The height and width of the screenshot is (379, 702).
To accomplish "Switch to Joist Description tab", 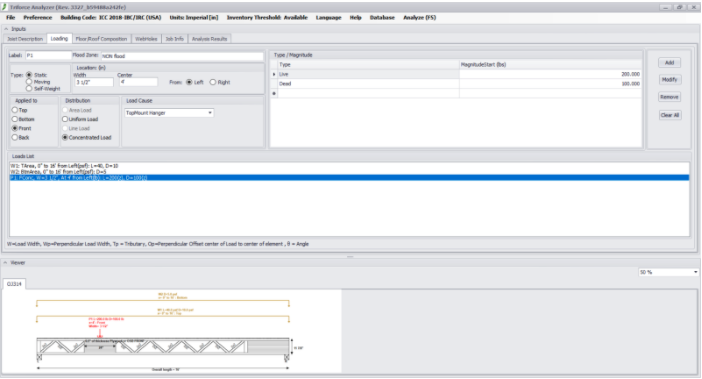I will click(25, 39).
